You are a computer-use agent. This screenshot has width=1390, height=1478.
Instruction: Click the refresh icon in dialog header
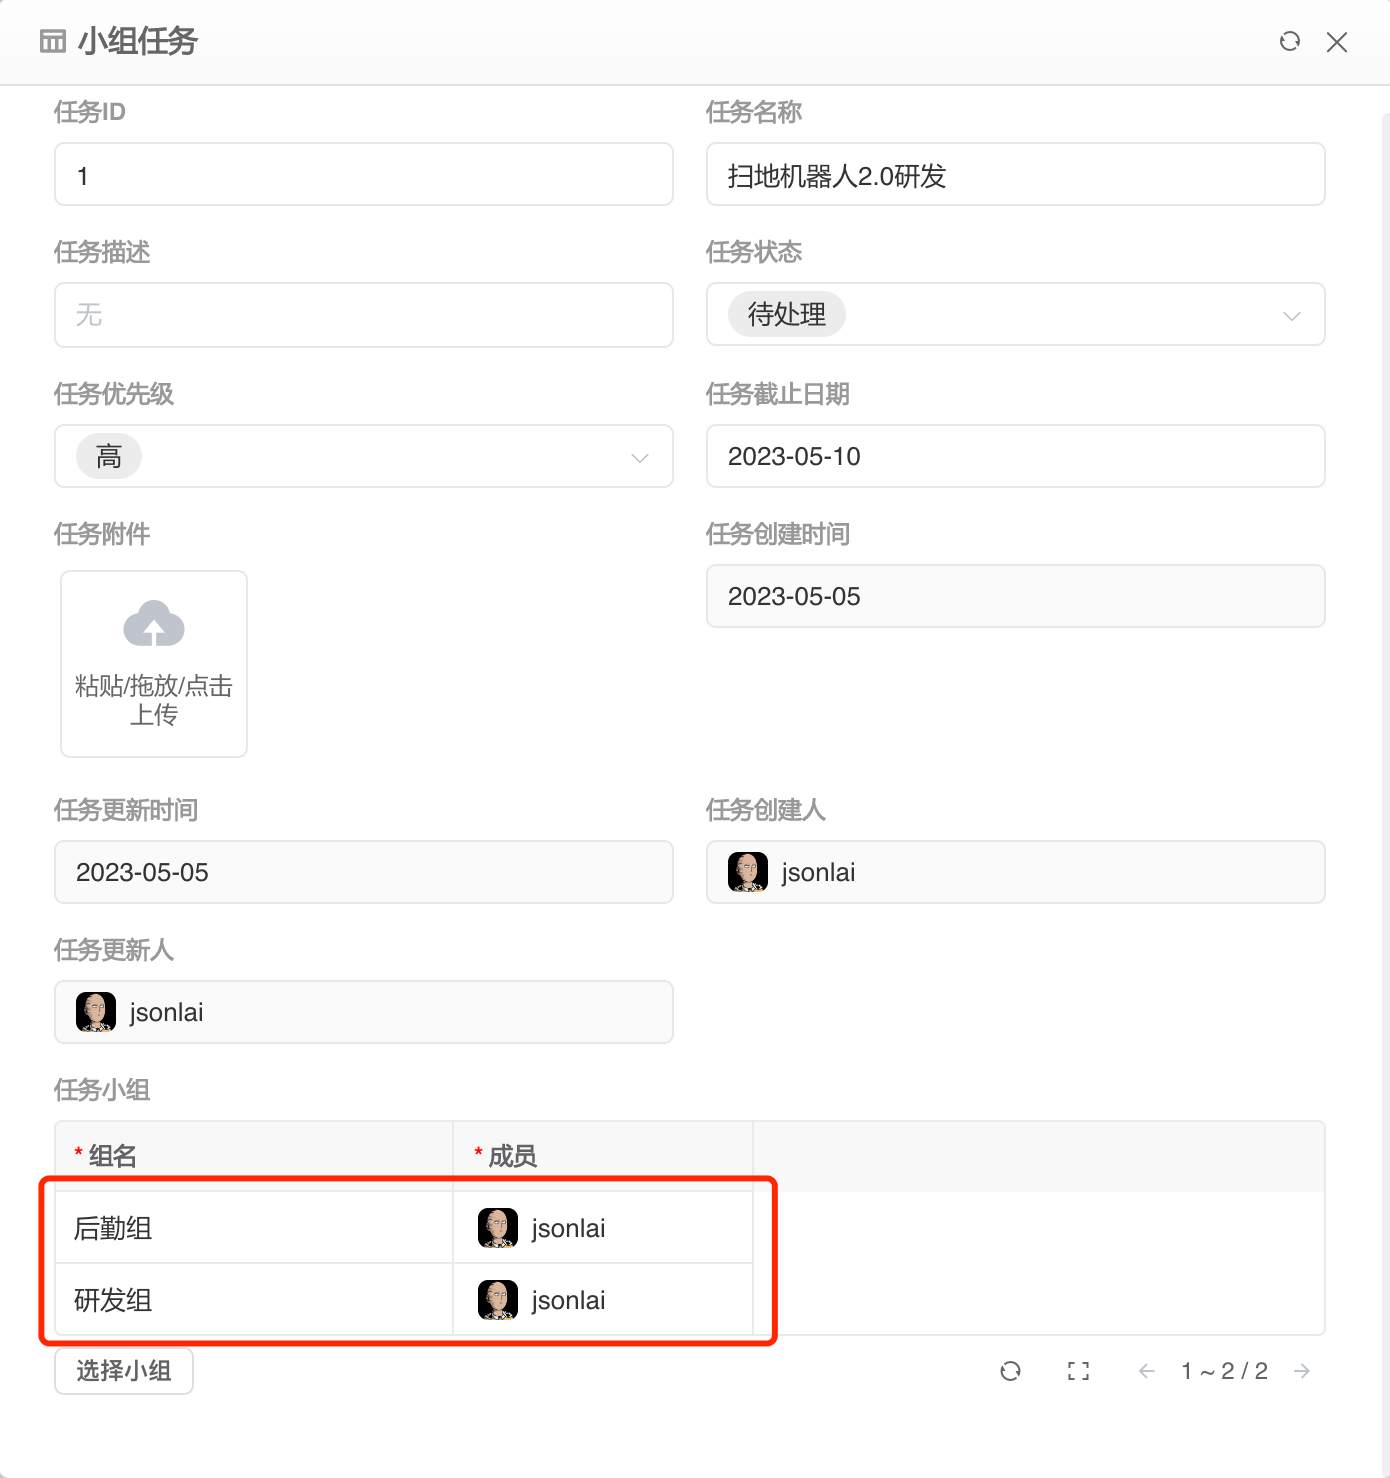click(x=1290, y=41)
